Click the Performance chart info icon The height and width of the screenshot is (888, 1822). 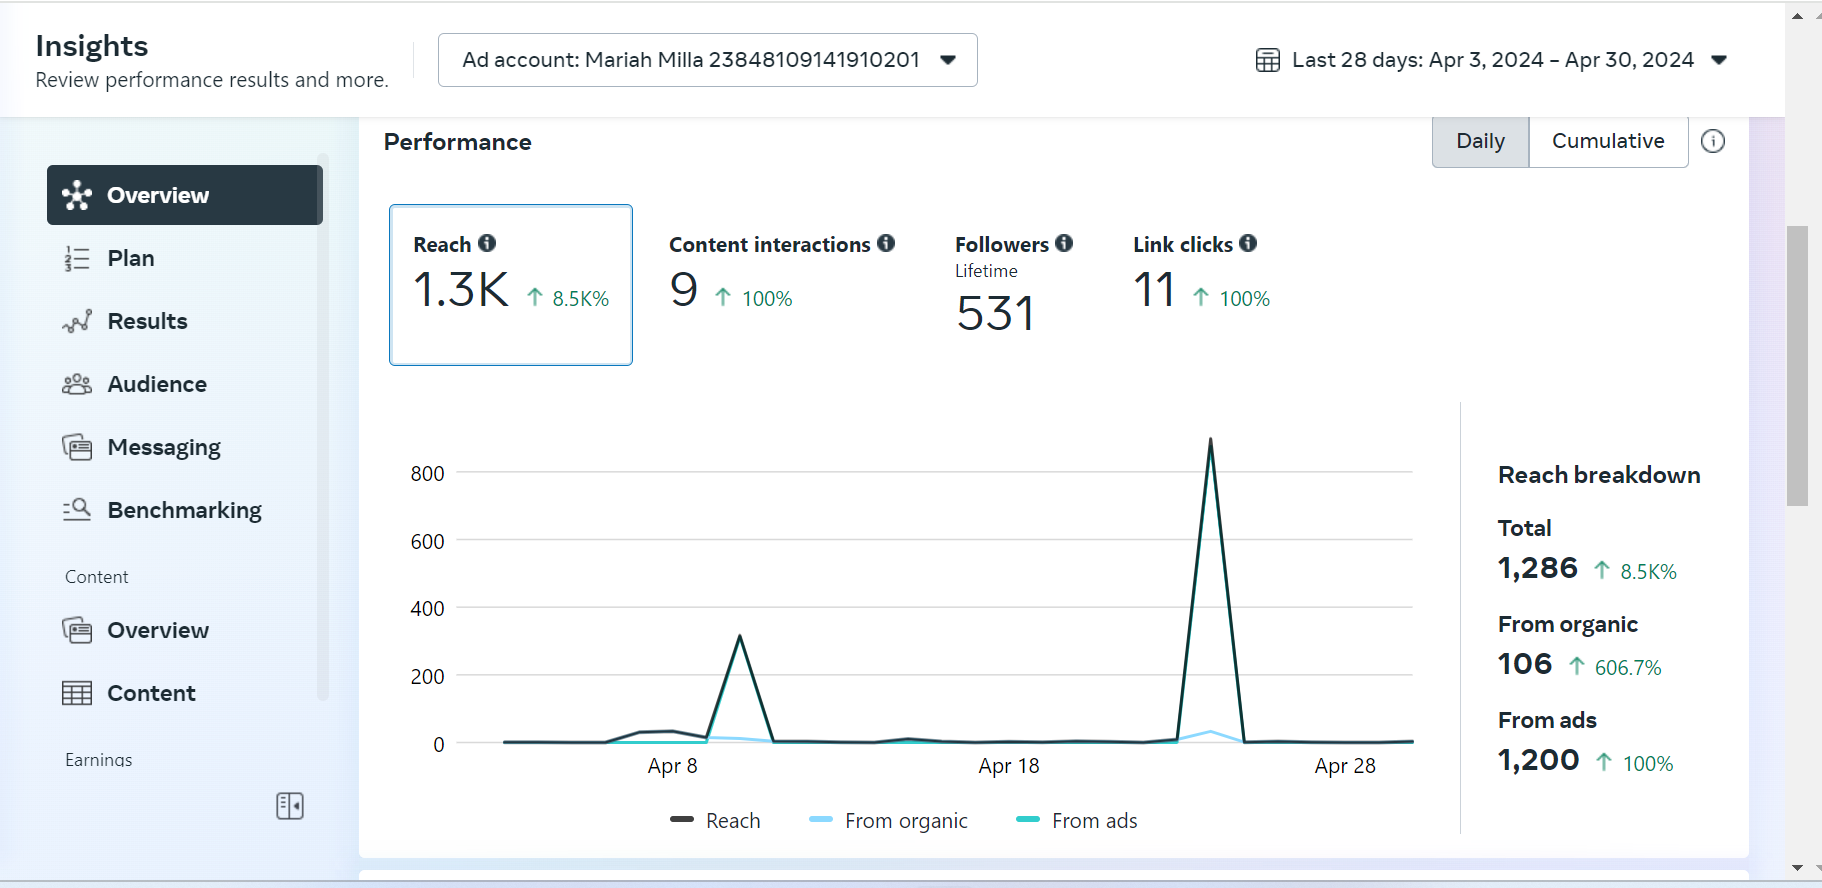click(x=1713, y=141)
